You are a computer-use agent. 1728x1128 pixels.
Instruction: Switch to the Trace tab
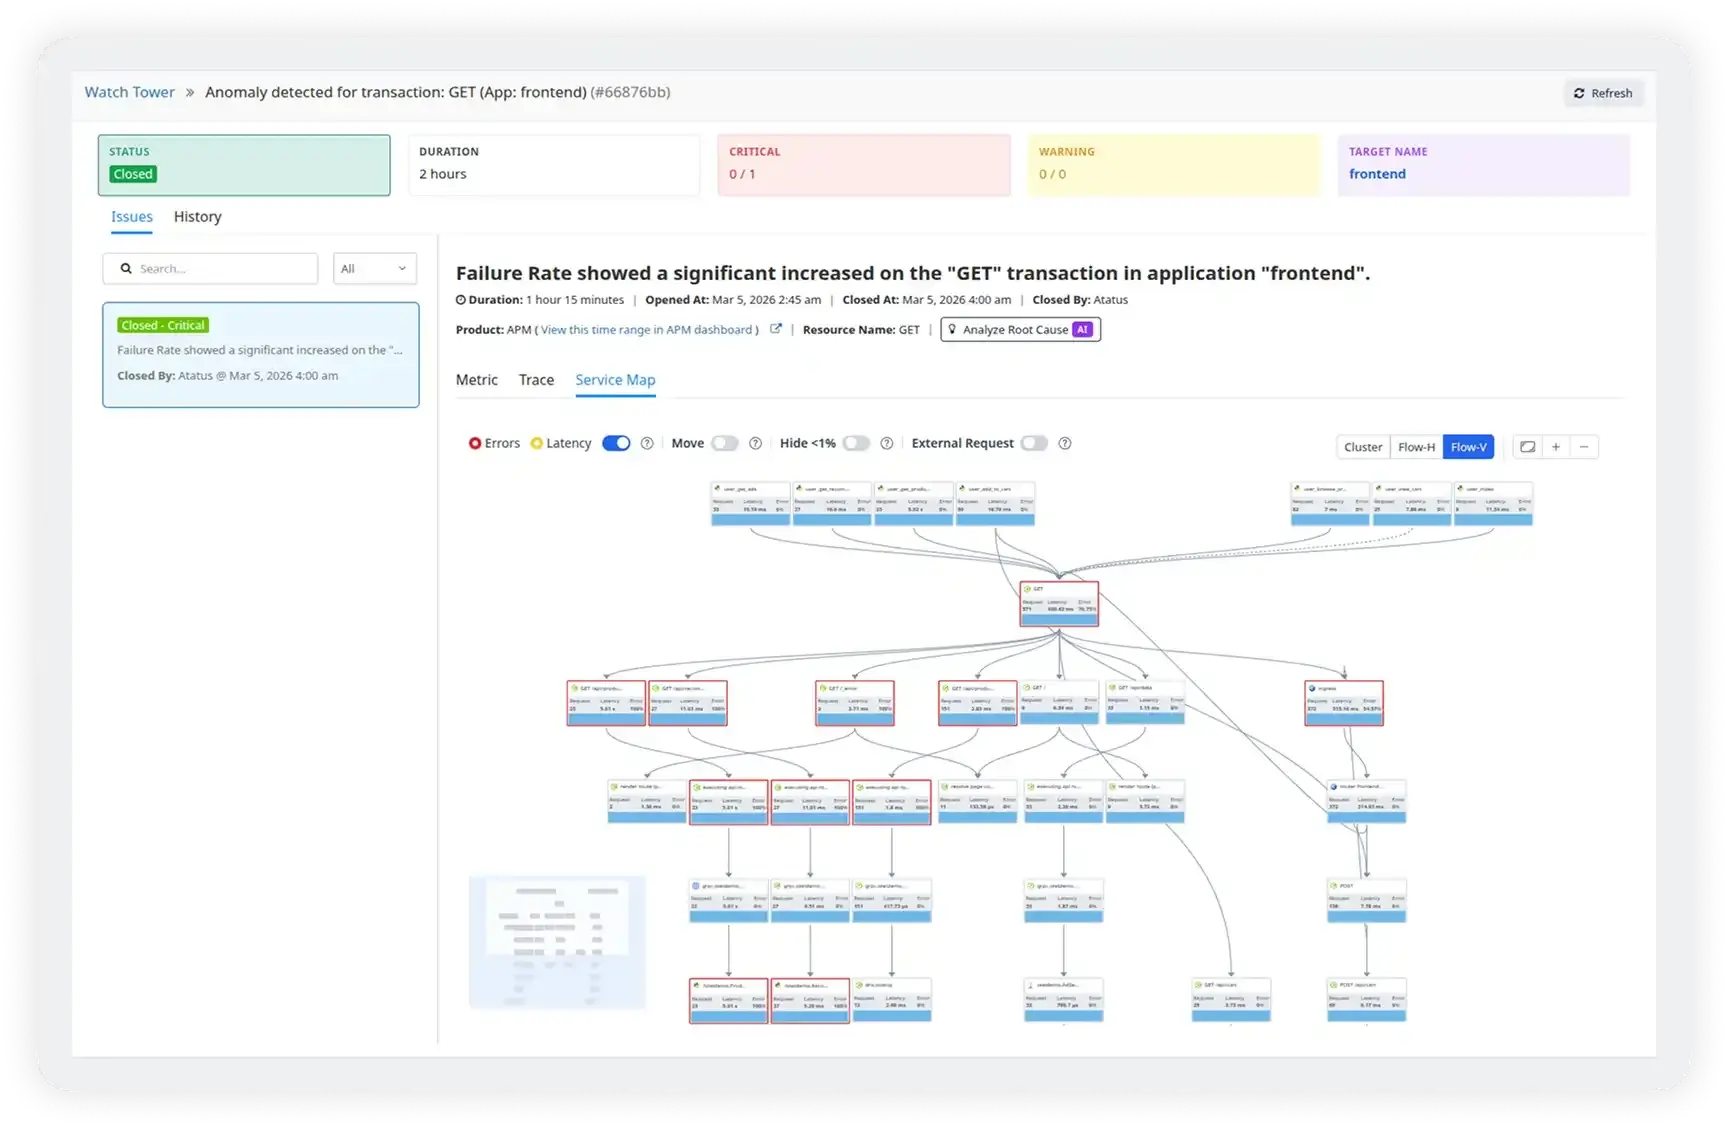coord(536,380)
